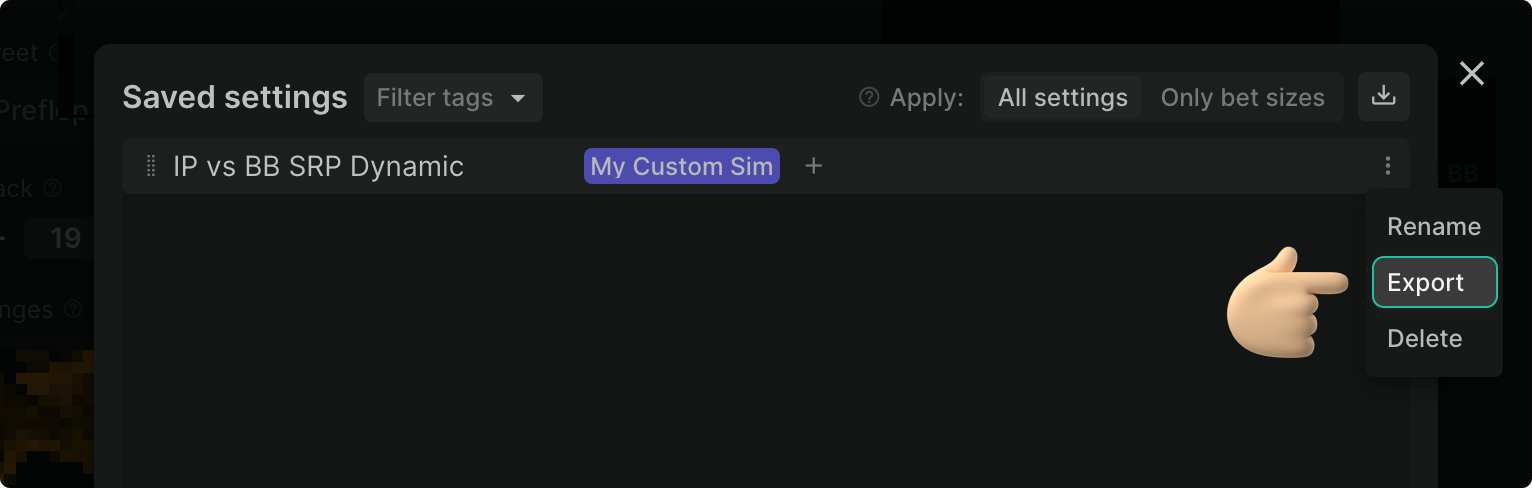Click the help icon beside ranges label
1532x488 pixels.
click(73, 310)
